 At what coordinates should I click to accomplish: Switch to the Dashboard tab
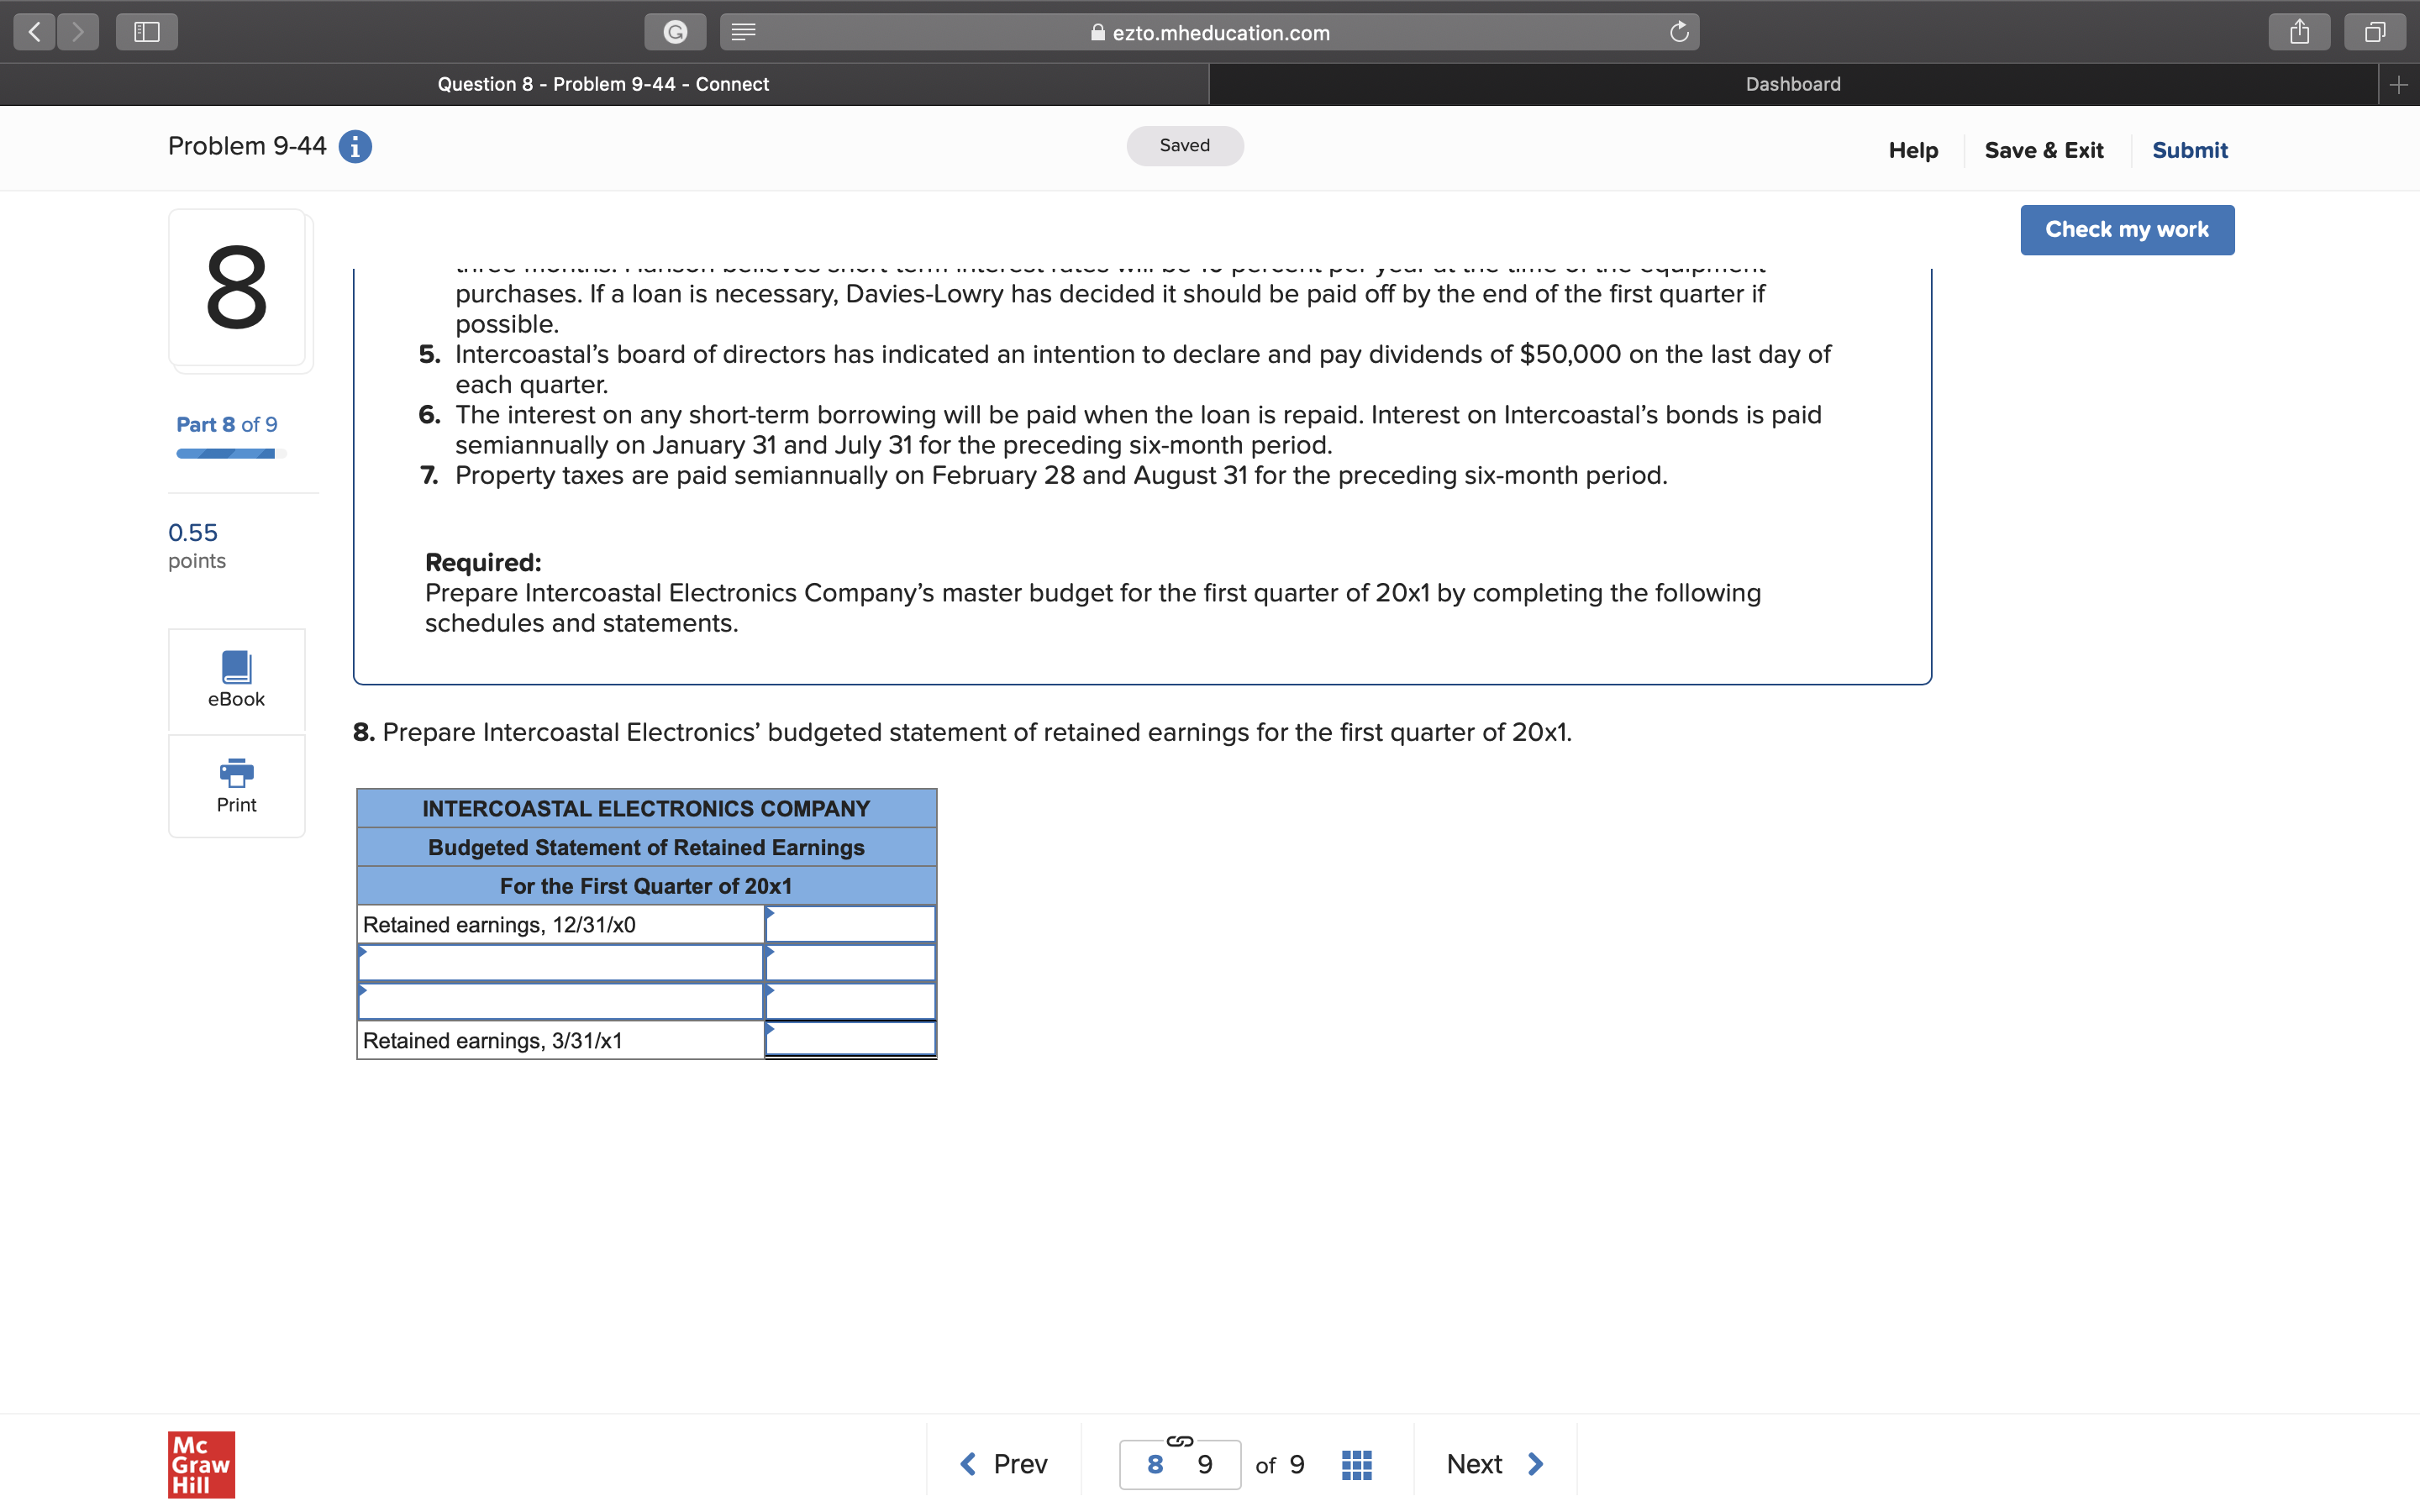pyautogui.click(x=1792, y=84)
